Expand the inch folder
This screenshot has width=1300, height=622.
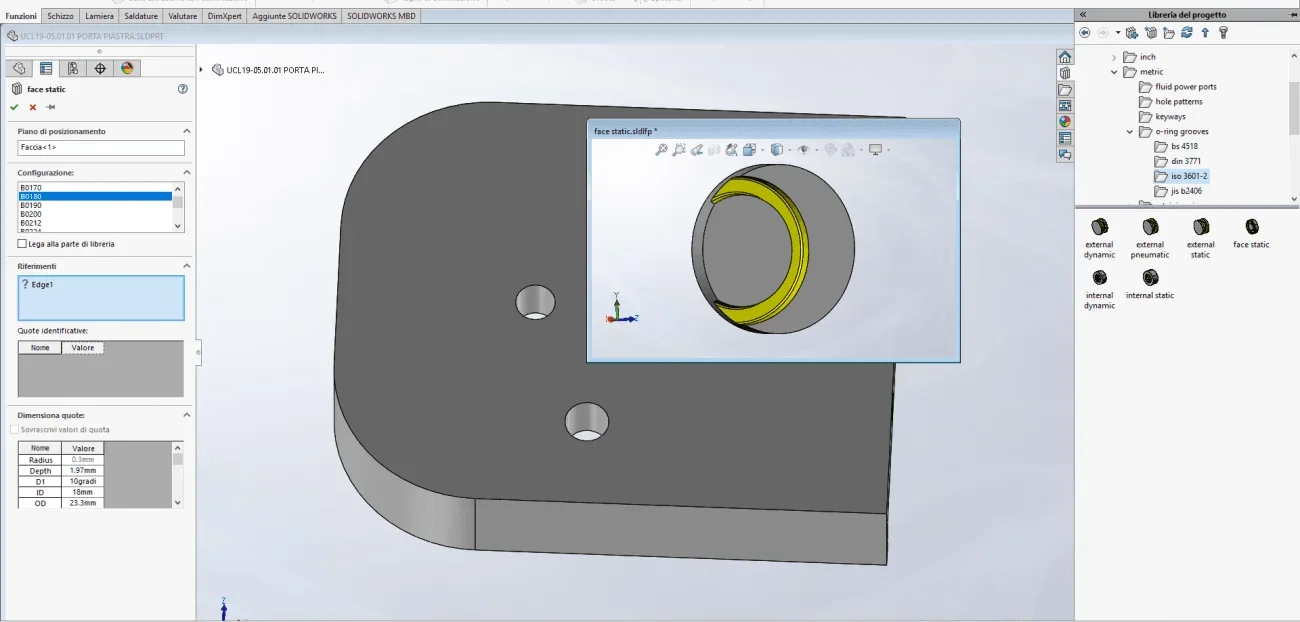[1115, 57]
